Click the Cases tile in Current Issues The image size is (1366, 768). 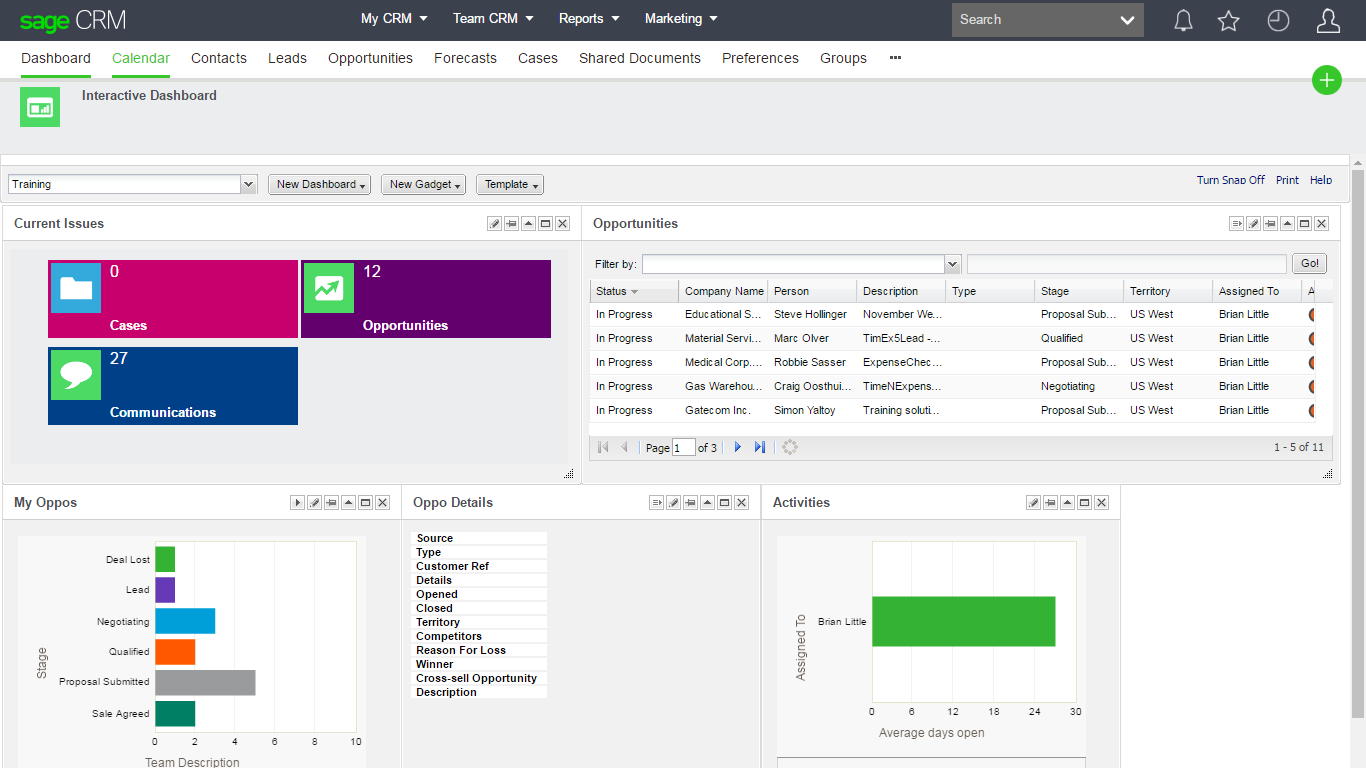[x=172, y=298]
